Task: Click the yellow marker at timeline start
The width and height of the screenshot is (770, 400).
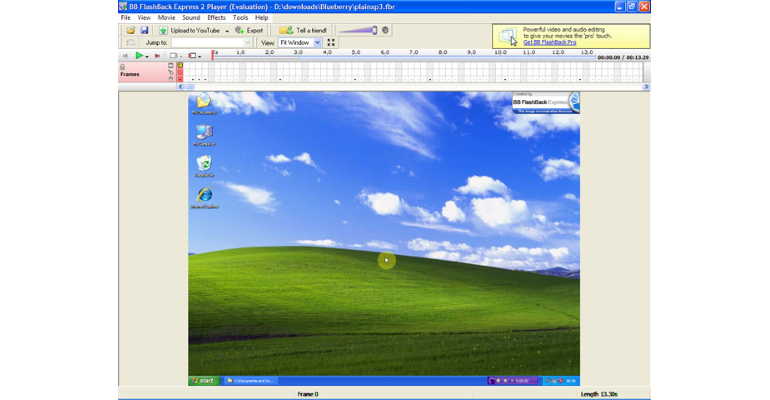Action: click(180, 65)
